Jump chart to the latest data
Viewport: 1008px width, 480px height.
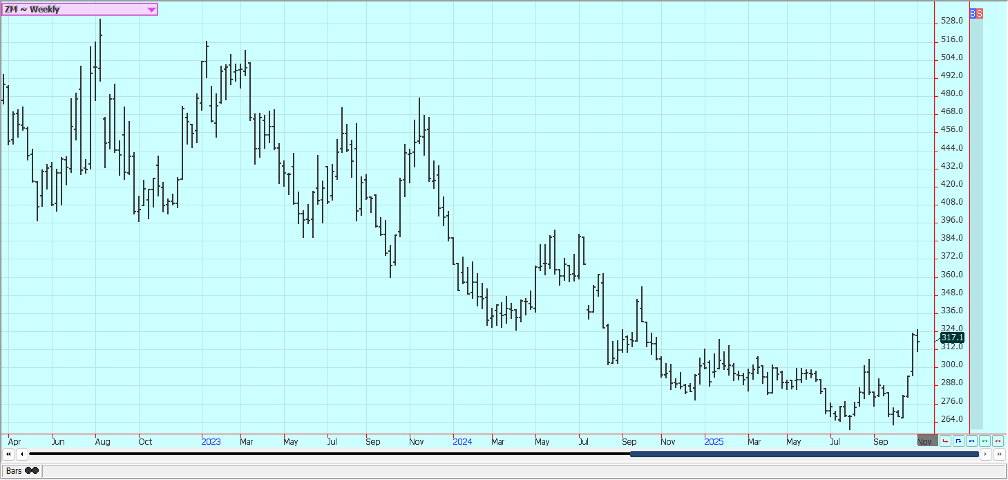(x=999, y=454)
